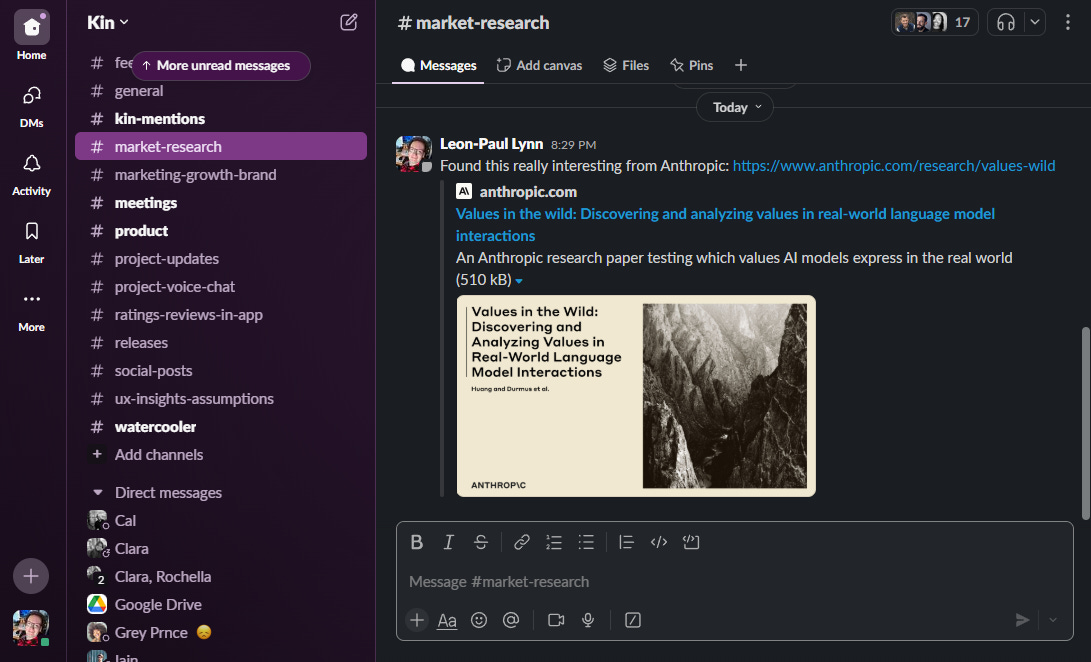Toggle ordered list formatting
The height and width of the screenshot is (662, 1091).
554,542
